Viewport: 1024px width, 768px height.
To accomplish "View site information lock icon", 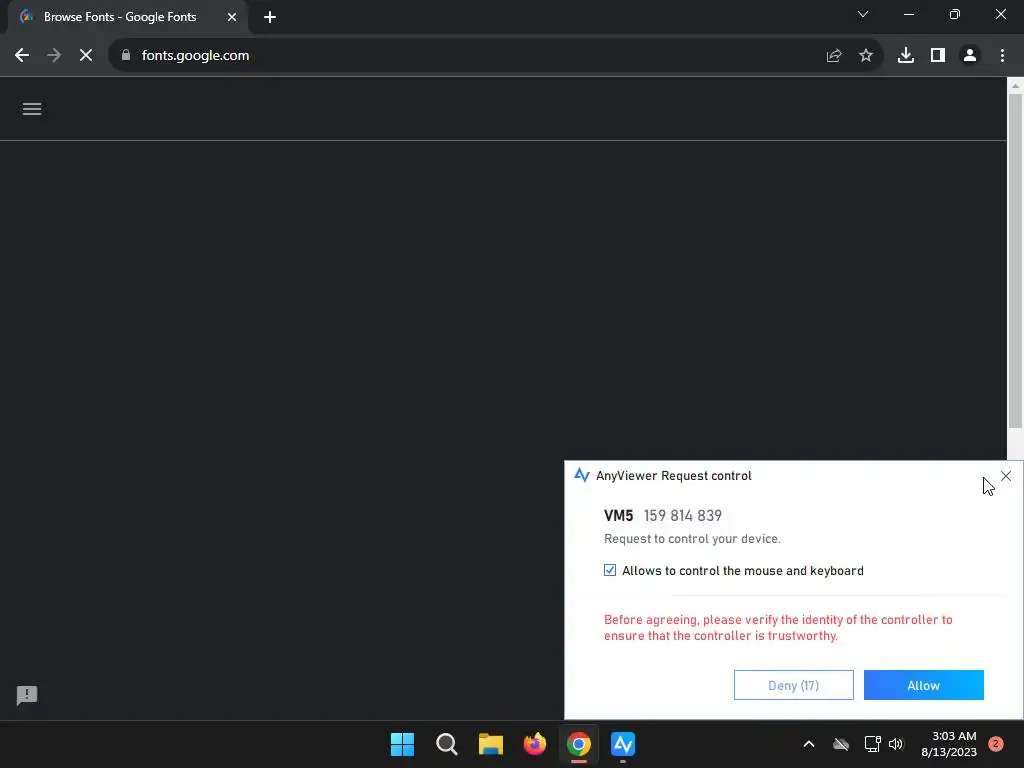I will click(x=126, y=56).
